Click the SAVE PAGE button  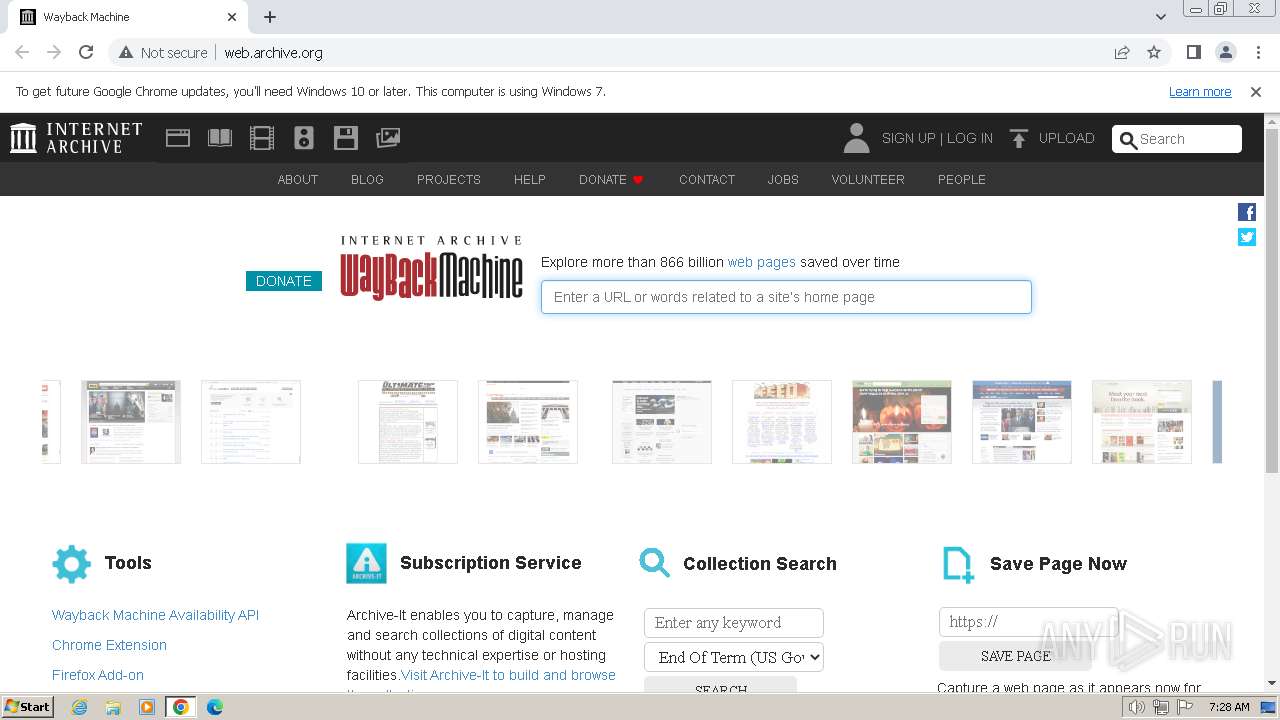click(x=1015, y=656)
